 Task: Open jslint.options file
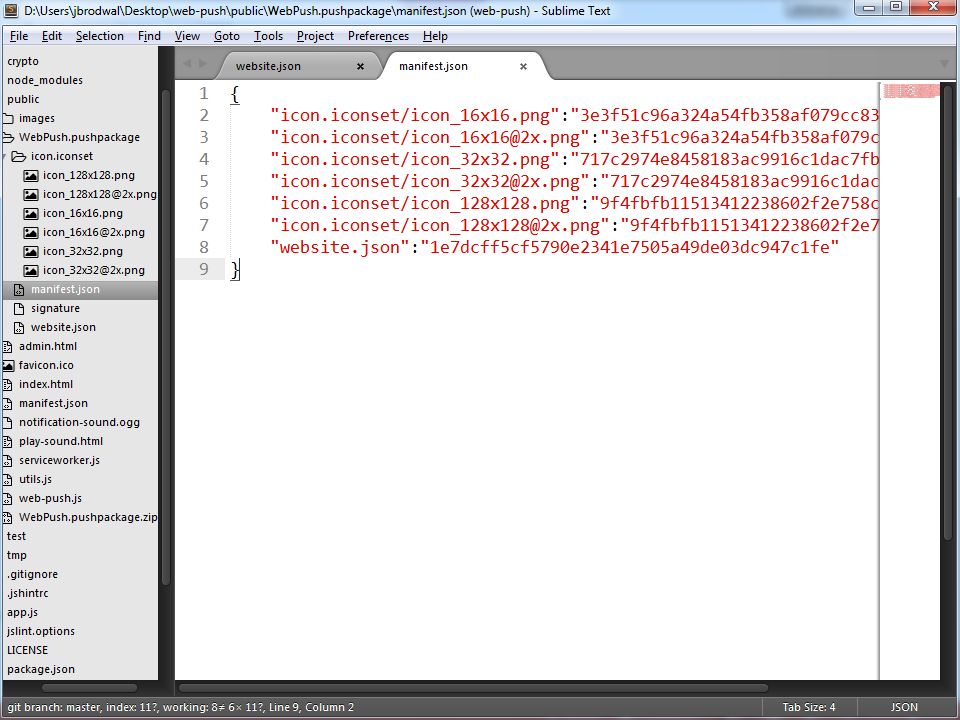tap(41, 631)
